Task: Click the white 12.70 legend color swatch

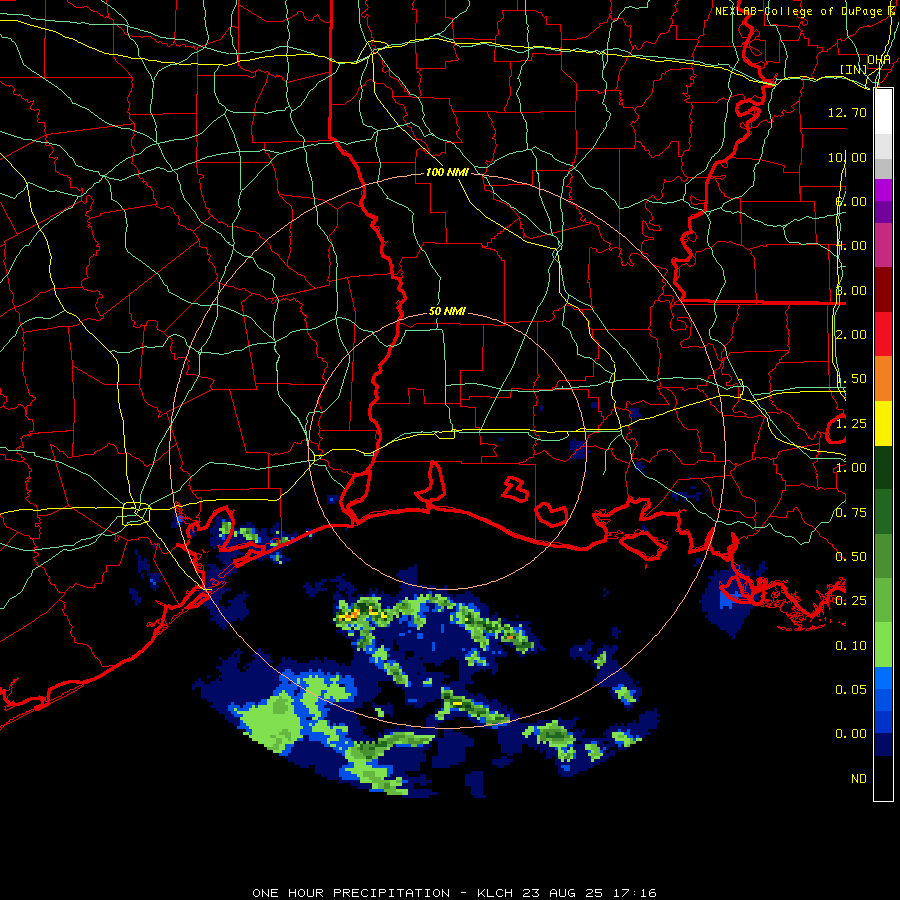Action: click(883, 111)
